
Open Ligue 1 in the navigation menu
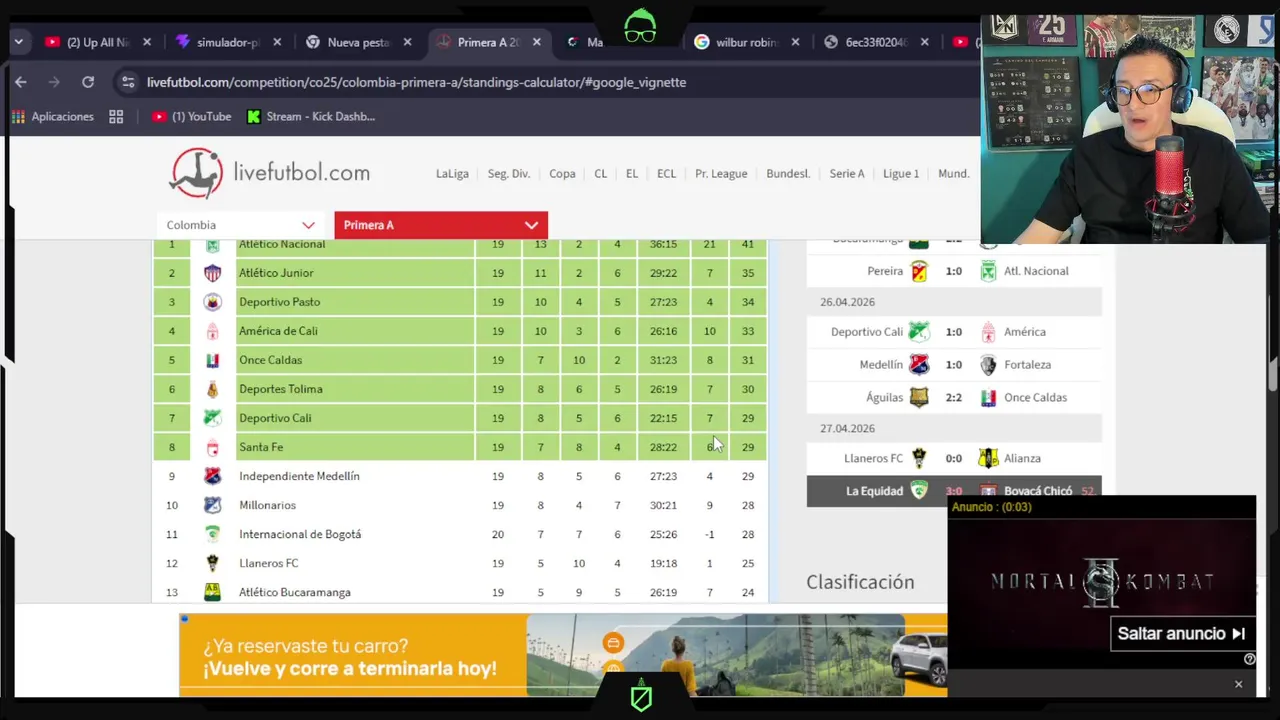901,174
